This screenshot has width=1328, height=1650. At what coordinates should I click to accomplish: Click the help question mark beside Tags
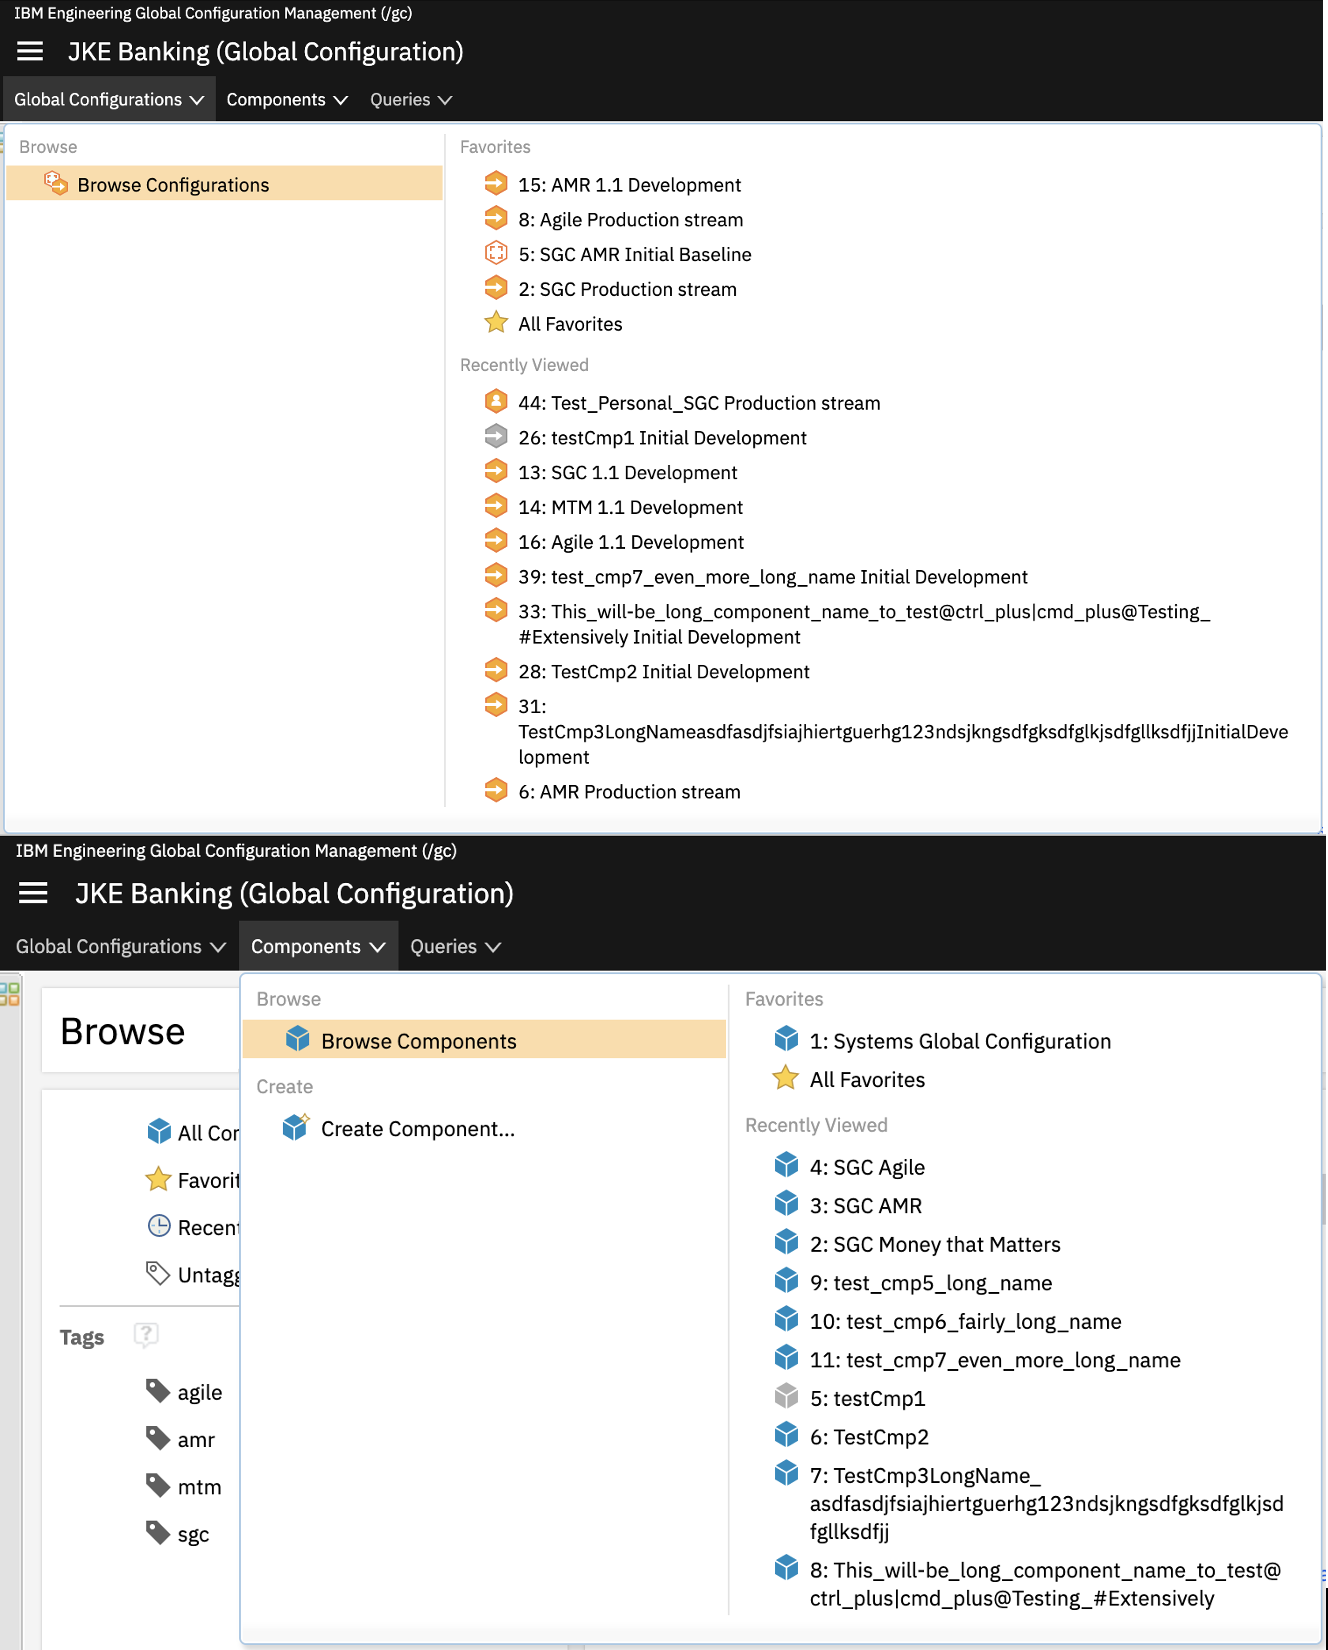coord(146,1335)
